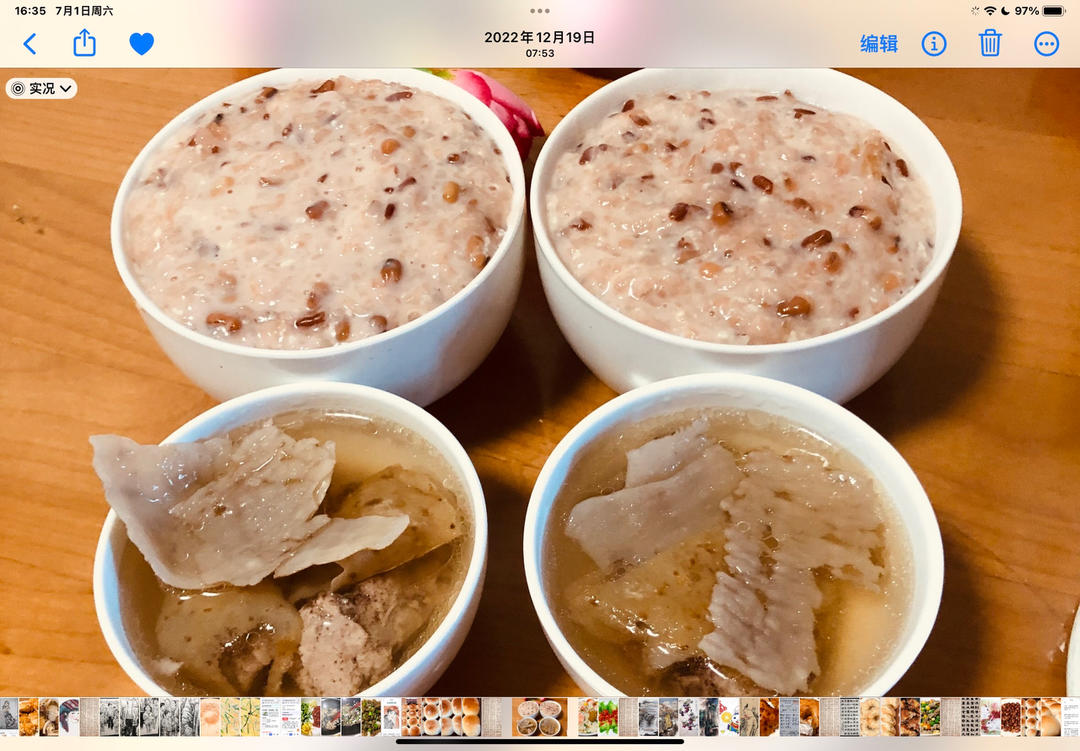
Task: Tap the 16:35 clock in status bar
Action: point(31,11)
